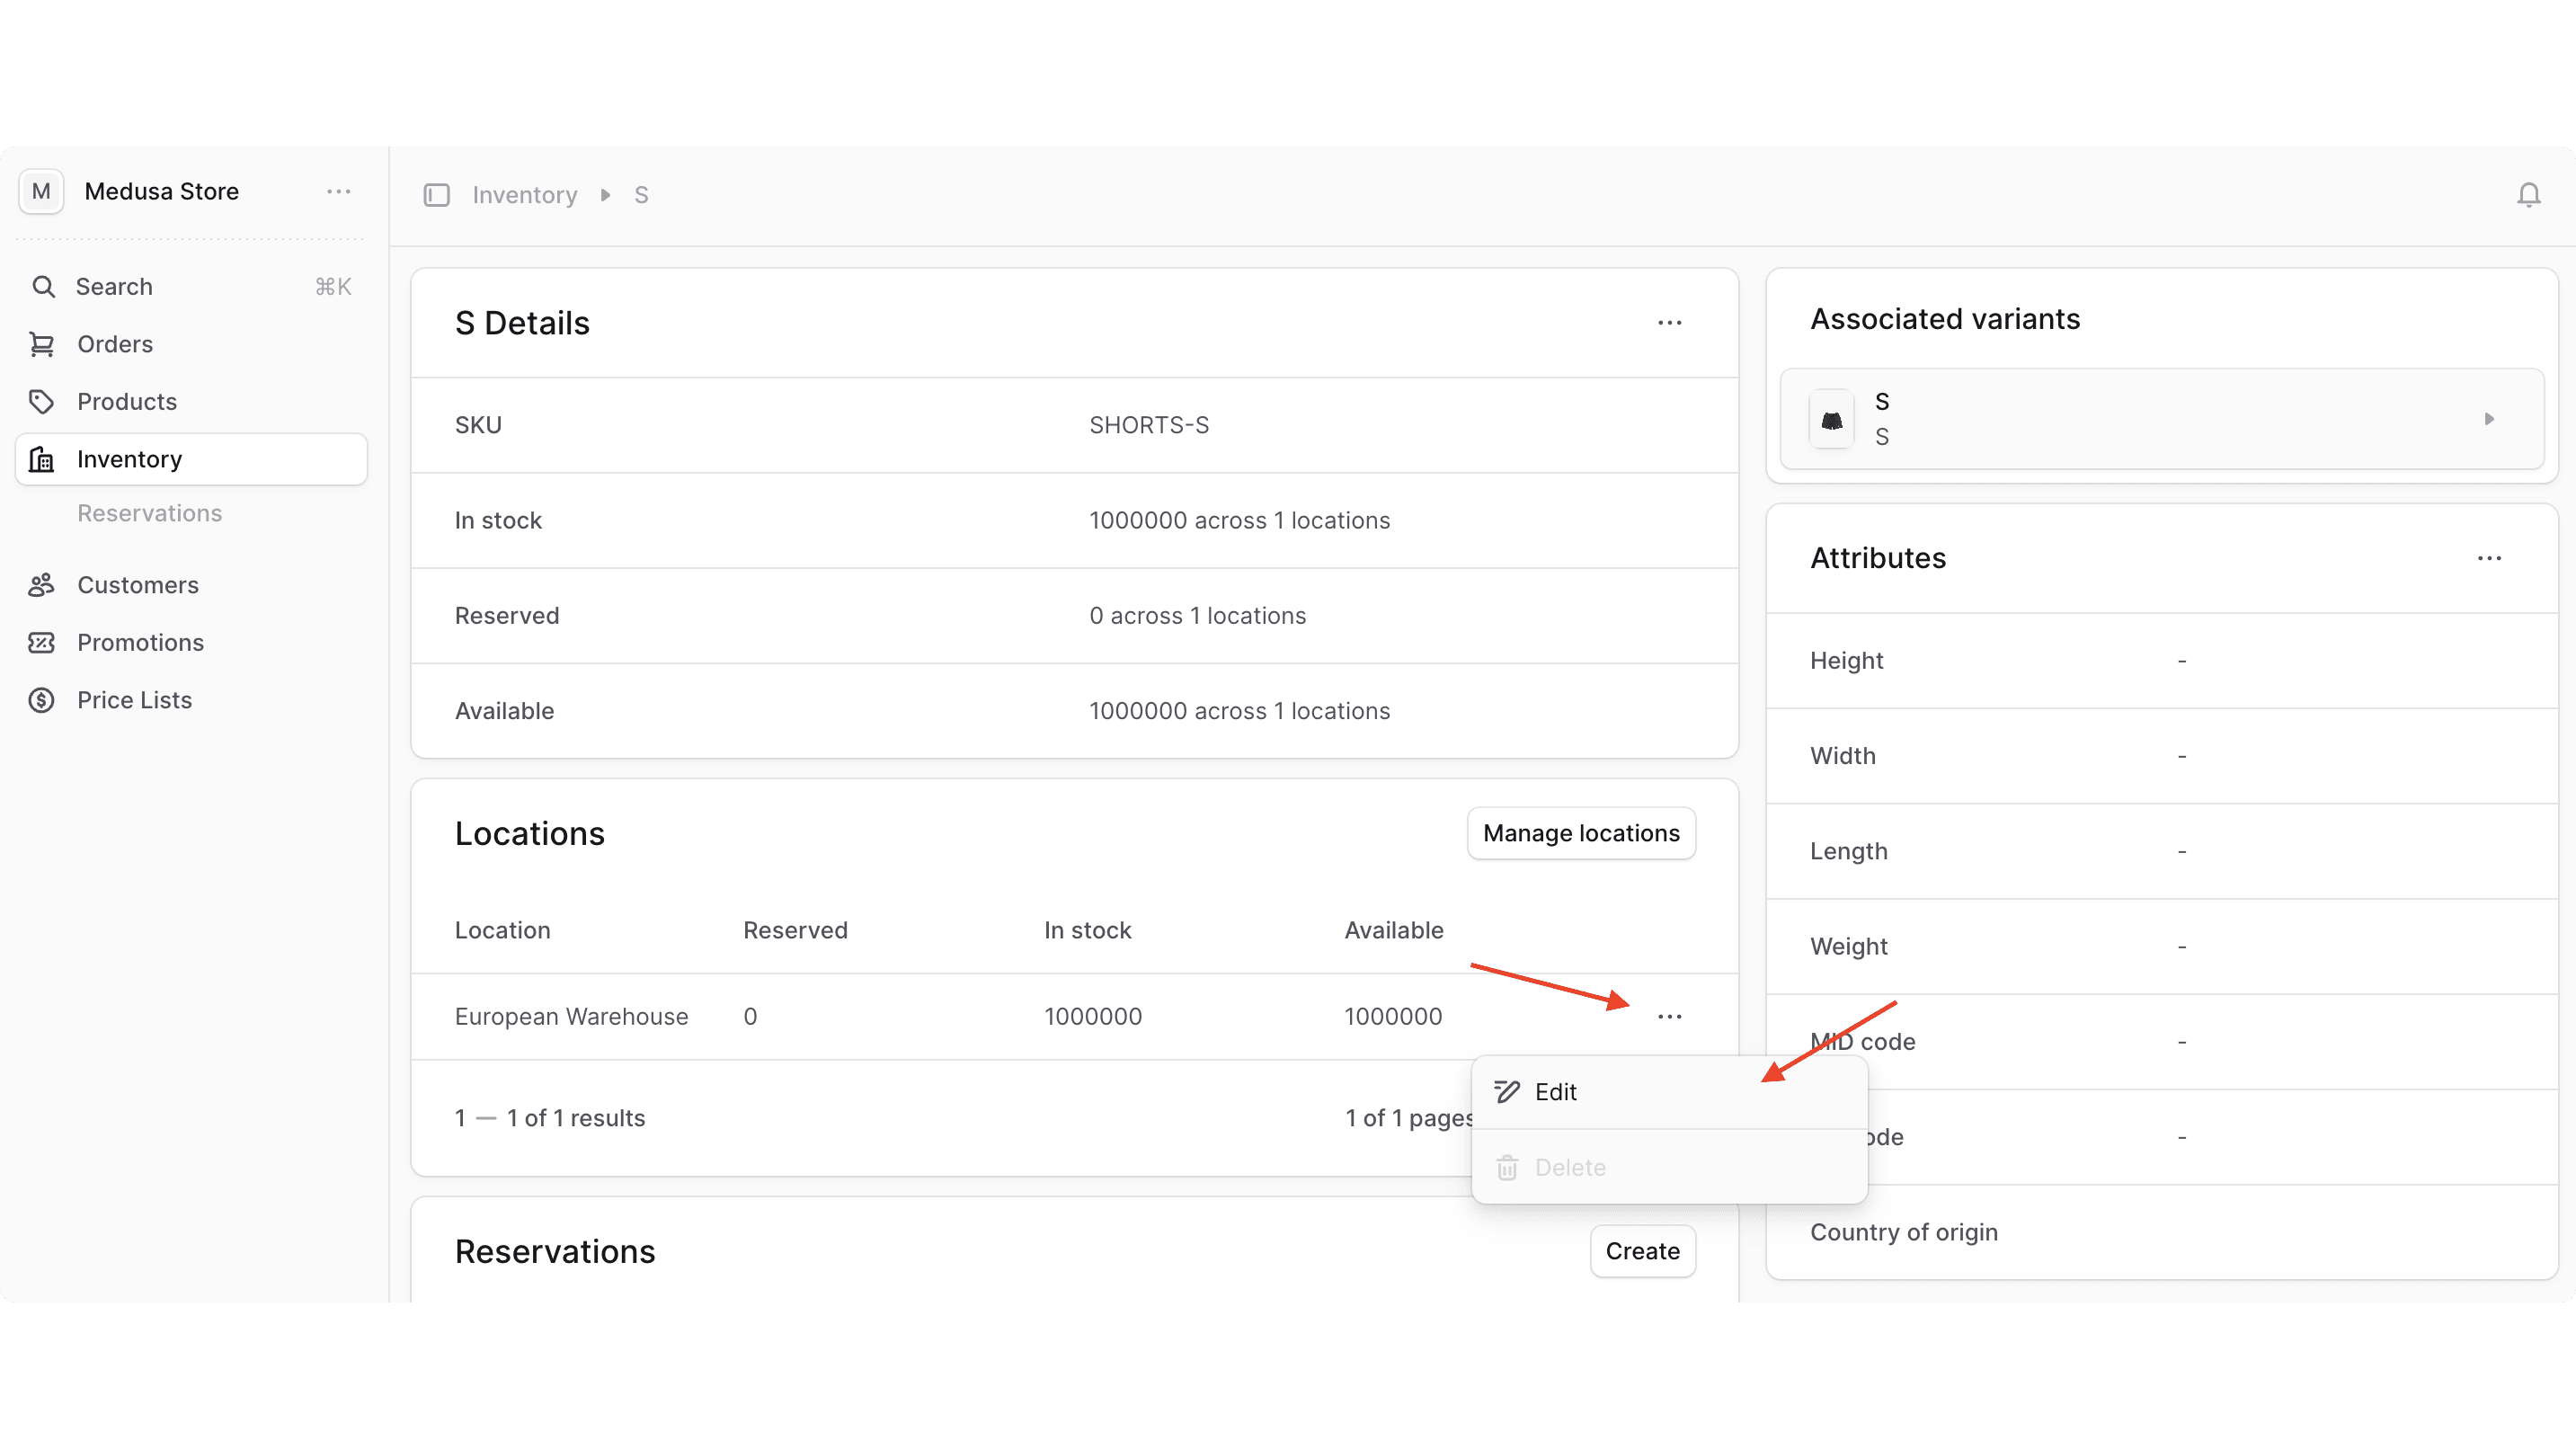2576x1449 pixels.
Task: Choose Edit from the context menu
Action: click(x=1555, y=1092)
